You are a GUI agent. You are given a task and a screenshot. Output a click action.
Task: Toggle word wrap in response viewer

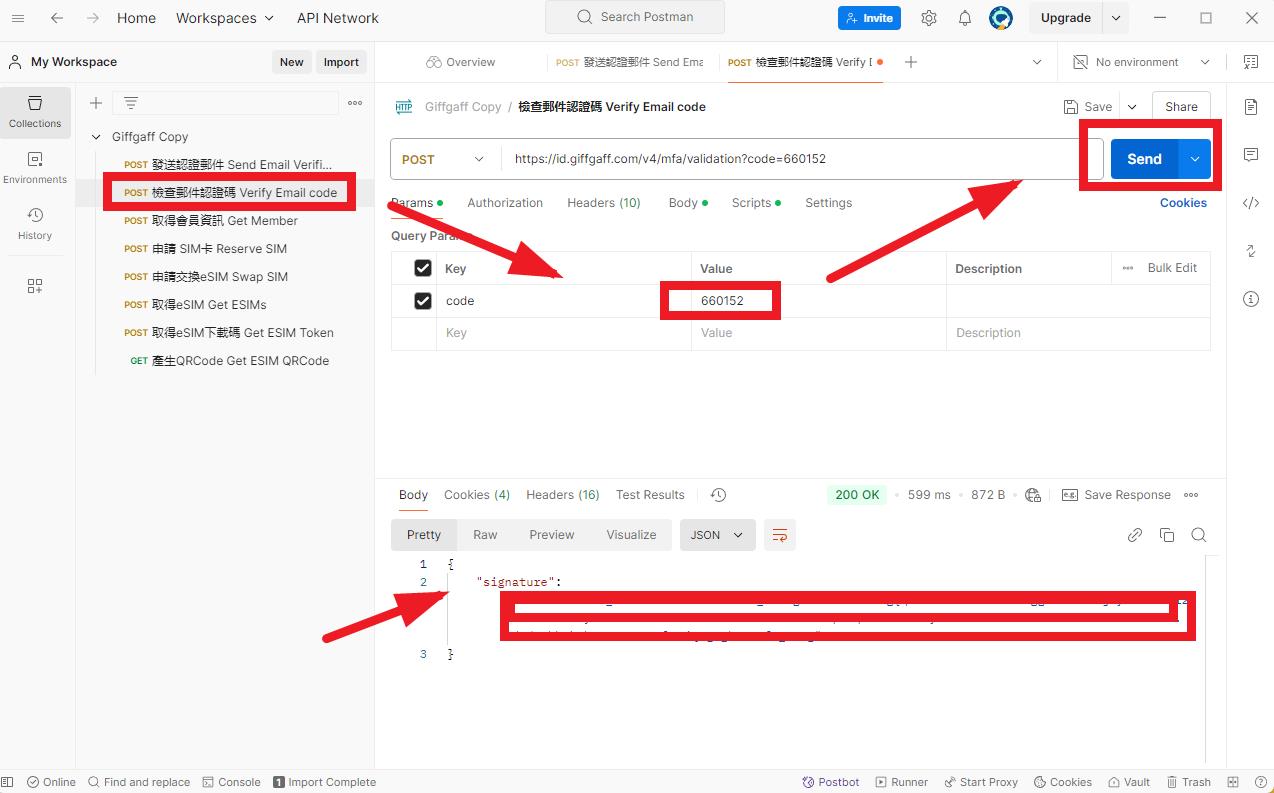[780, 535]
